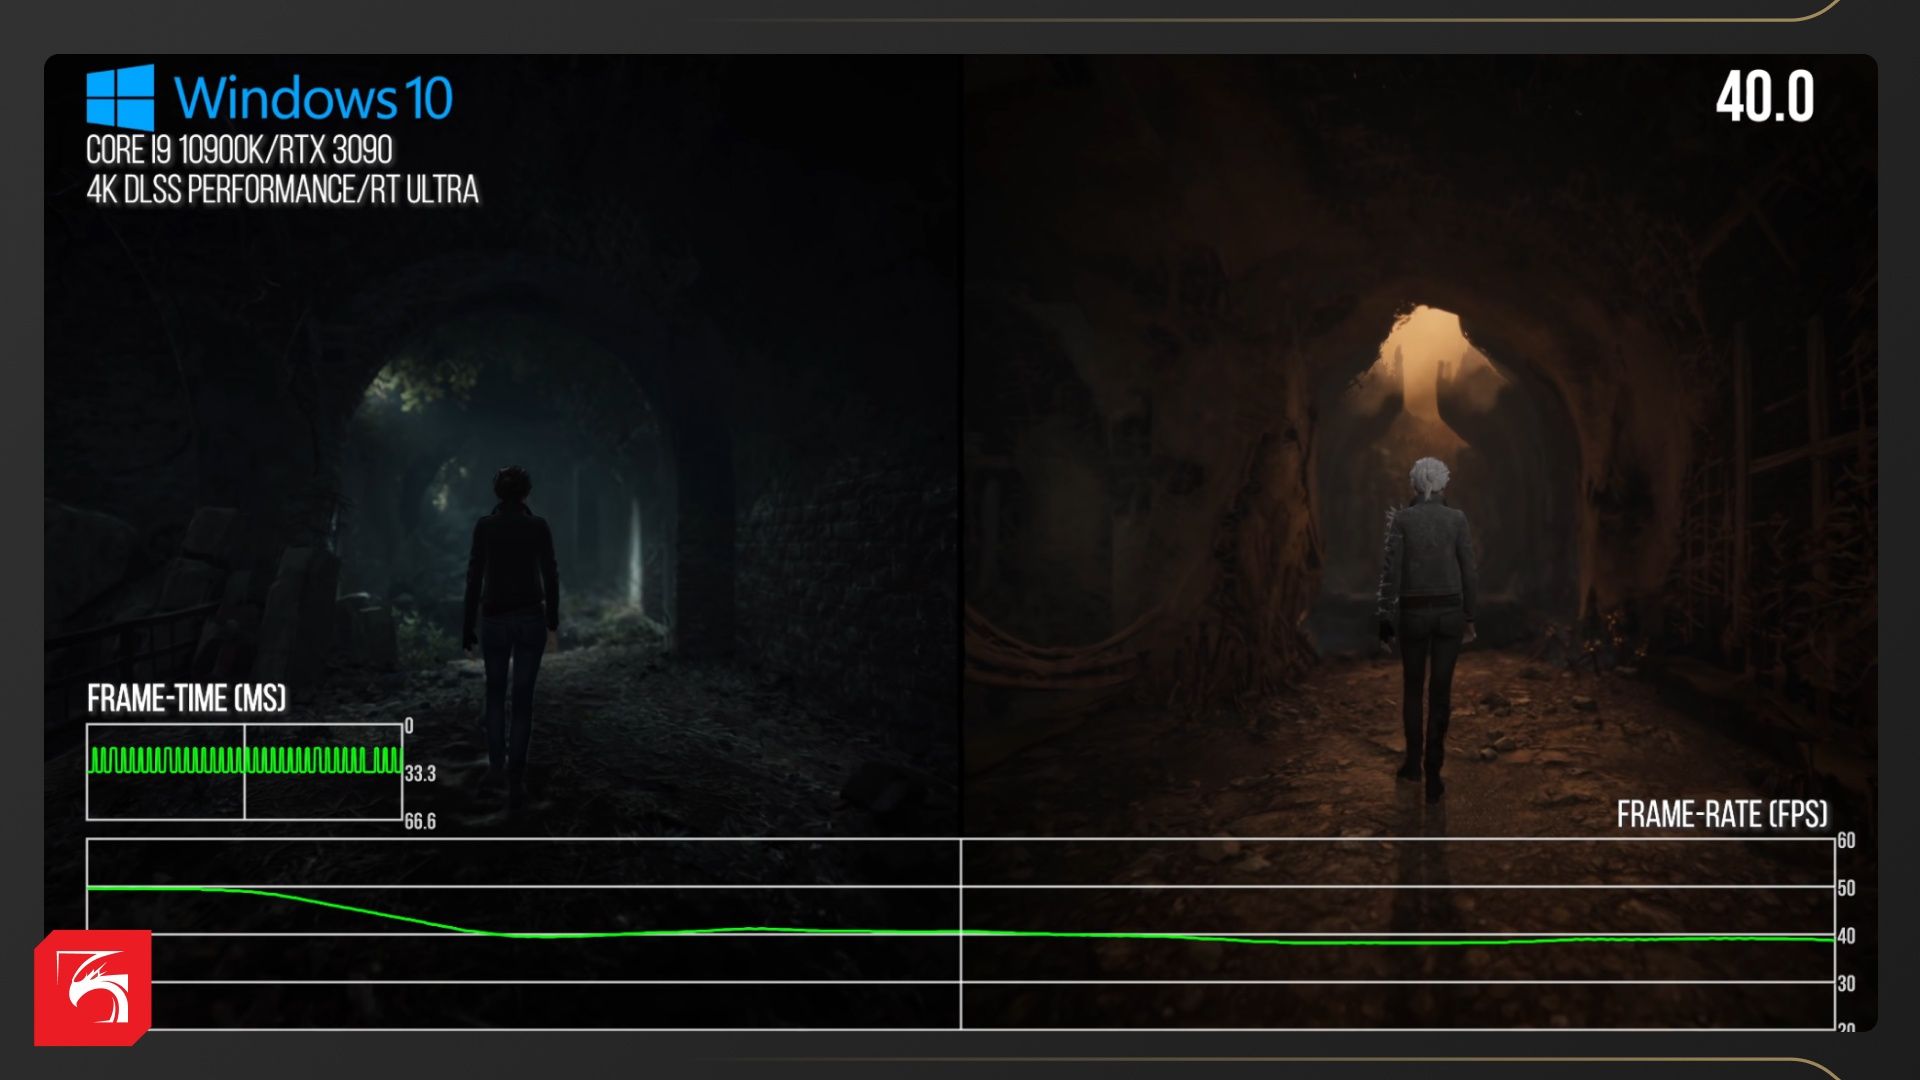Click the 66.6 frame-time axis label
1920x1080 pixels.
coord(420,821)
